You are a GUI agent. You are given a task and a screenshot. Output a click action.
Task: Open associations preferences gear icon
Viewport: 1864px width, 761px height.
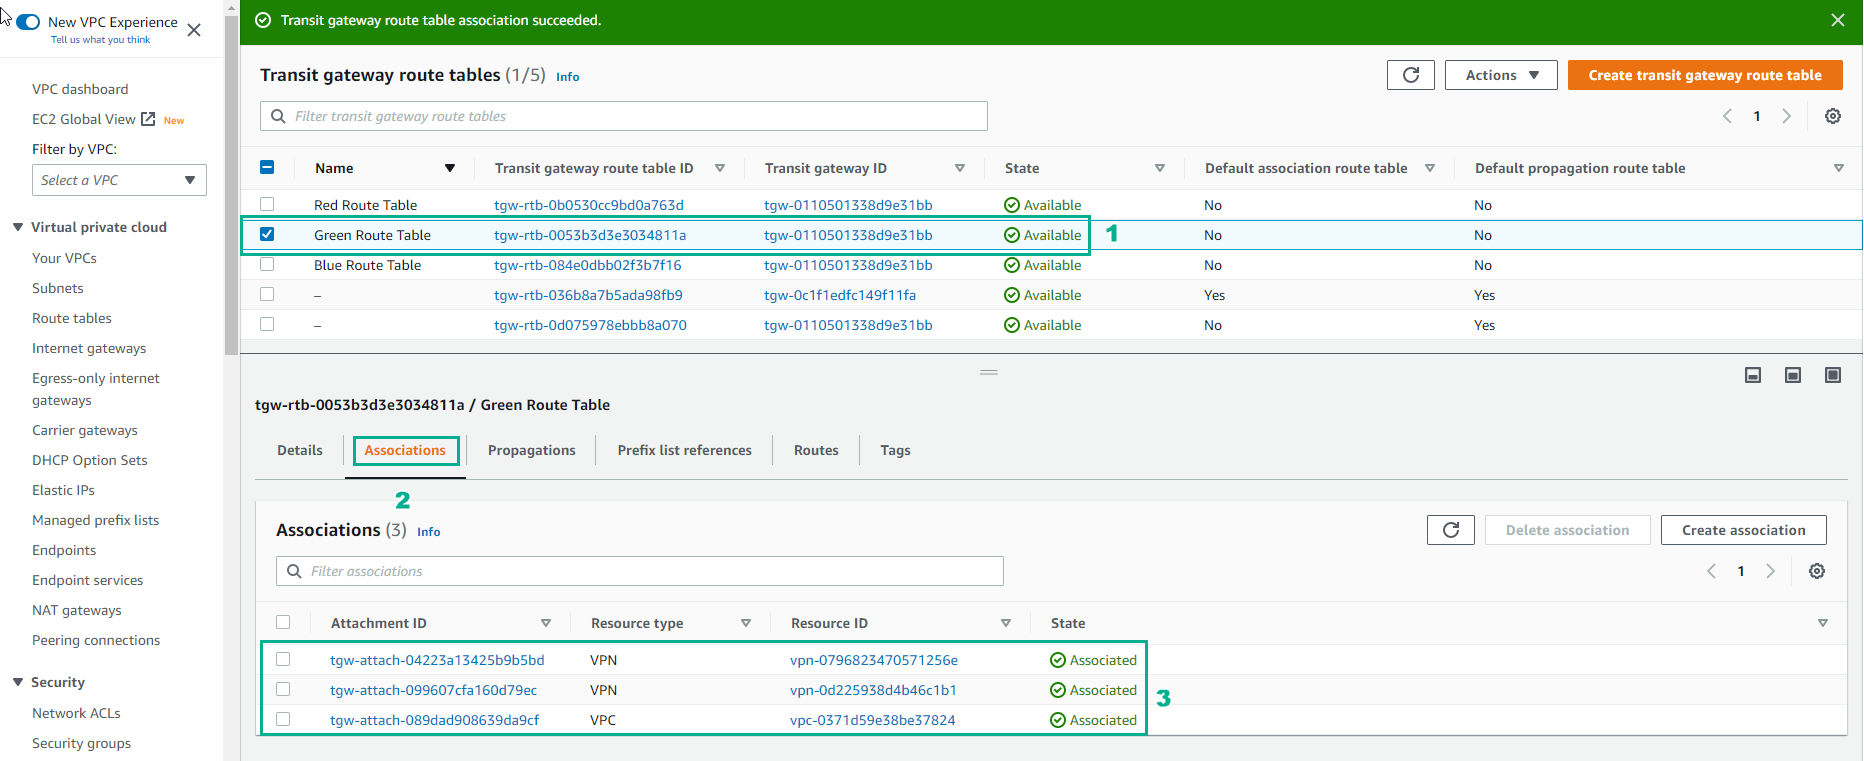[1817, 571]
